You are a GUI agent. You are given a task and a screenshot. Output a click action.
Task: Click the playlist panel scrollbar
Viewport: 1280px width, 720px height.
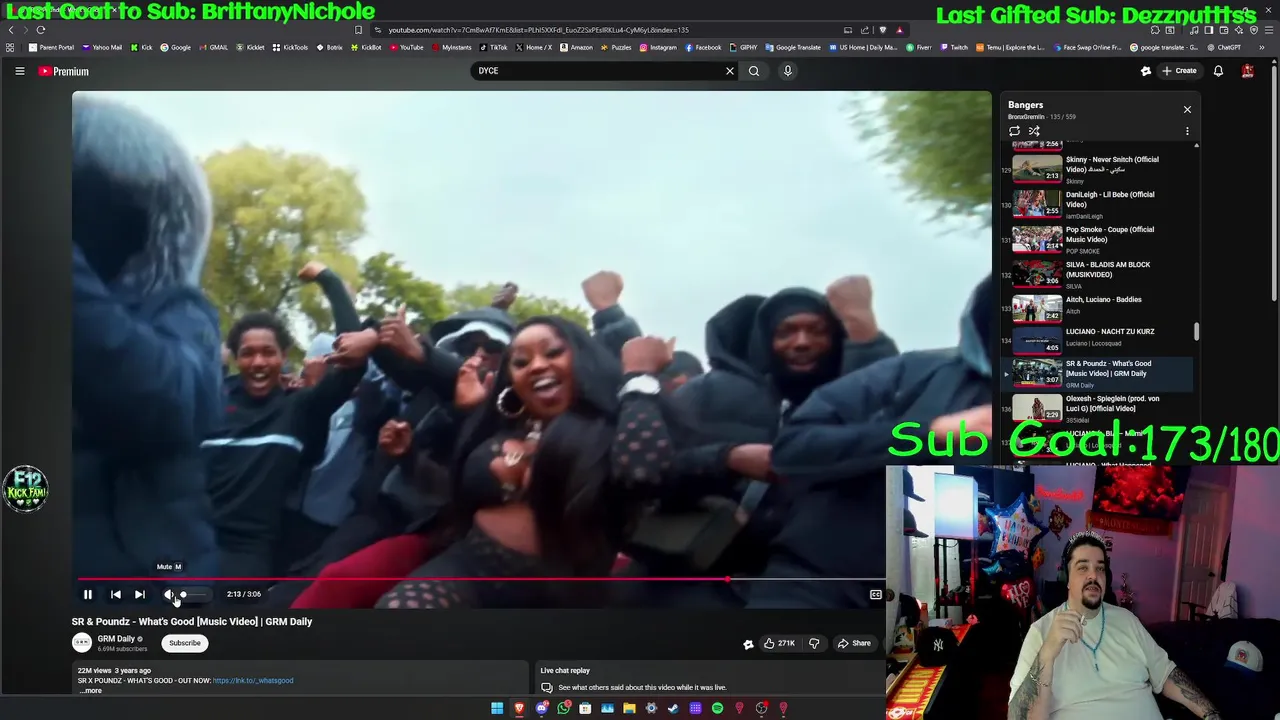pos(1196,331)
